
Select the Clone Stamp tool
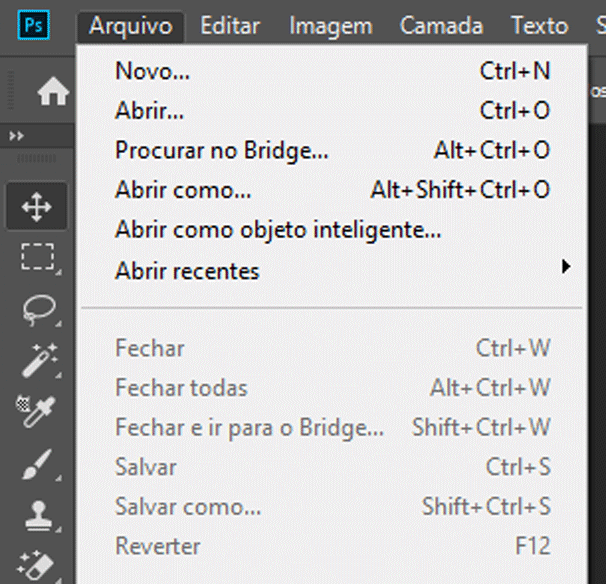coord(37,514)
